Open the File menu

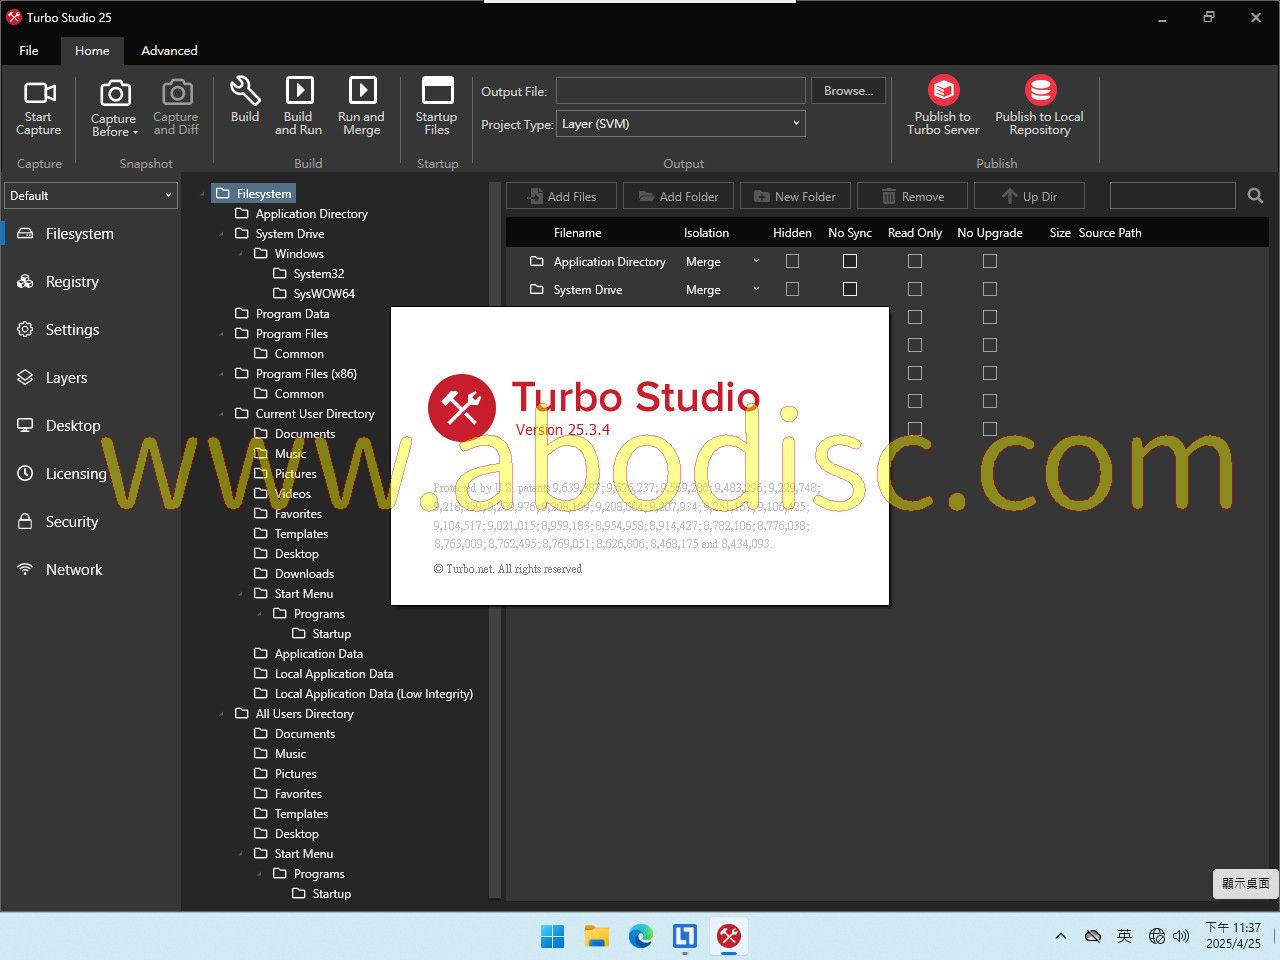(x=29, y=51)
